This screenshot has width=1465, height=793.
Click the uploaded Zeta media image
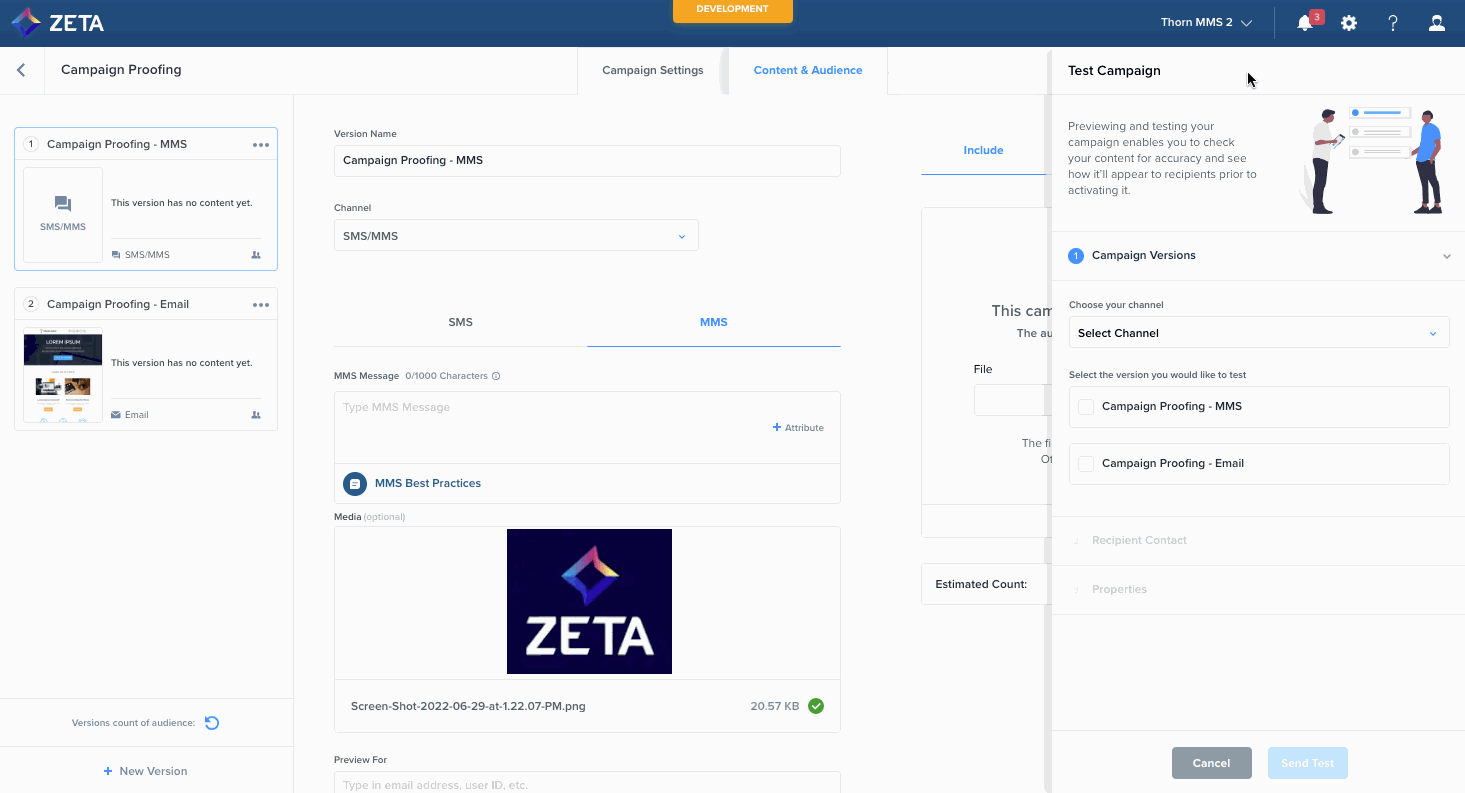click(x=589, y=601)
